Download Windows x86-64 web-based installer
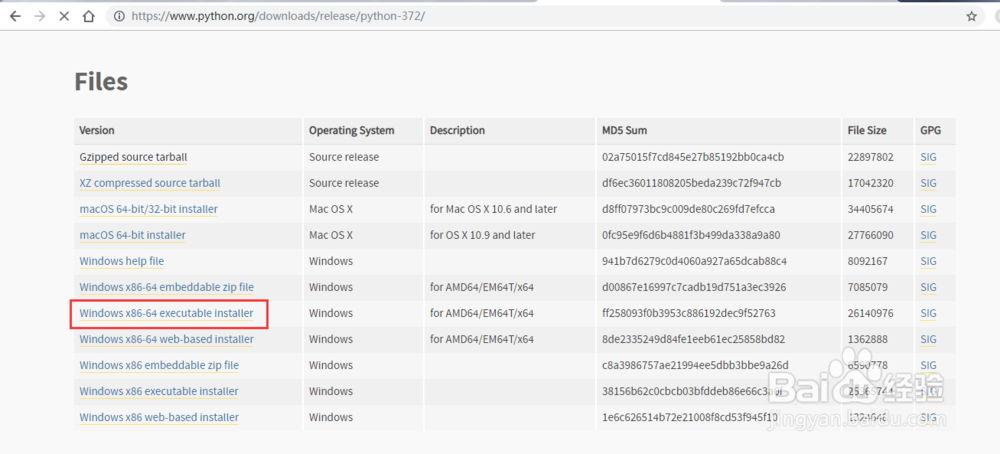Screen dimensions: 1000x454 [x=166, y=339]
